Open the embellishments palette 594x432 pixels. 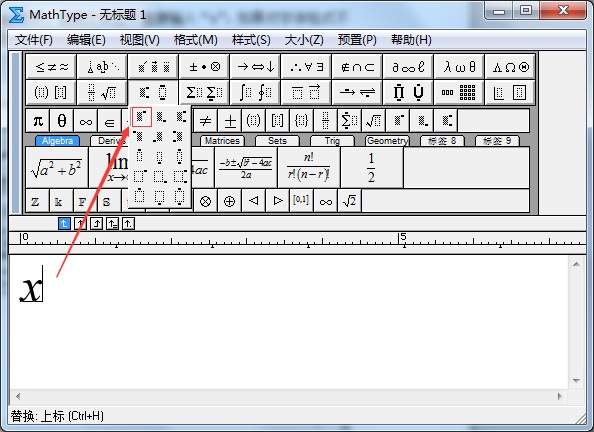point(153,67)
